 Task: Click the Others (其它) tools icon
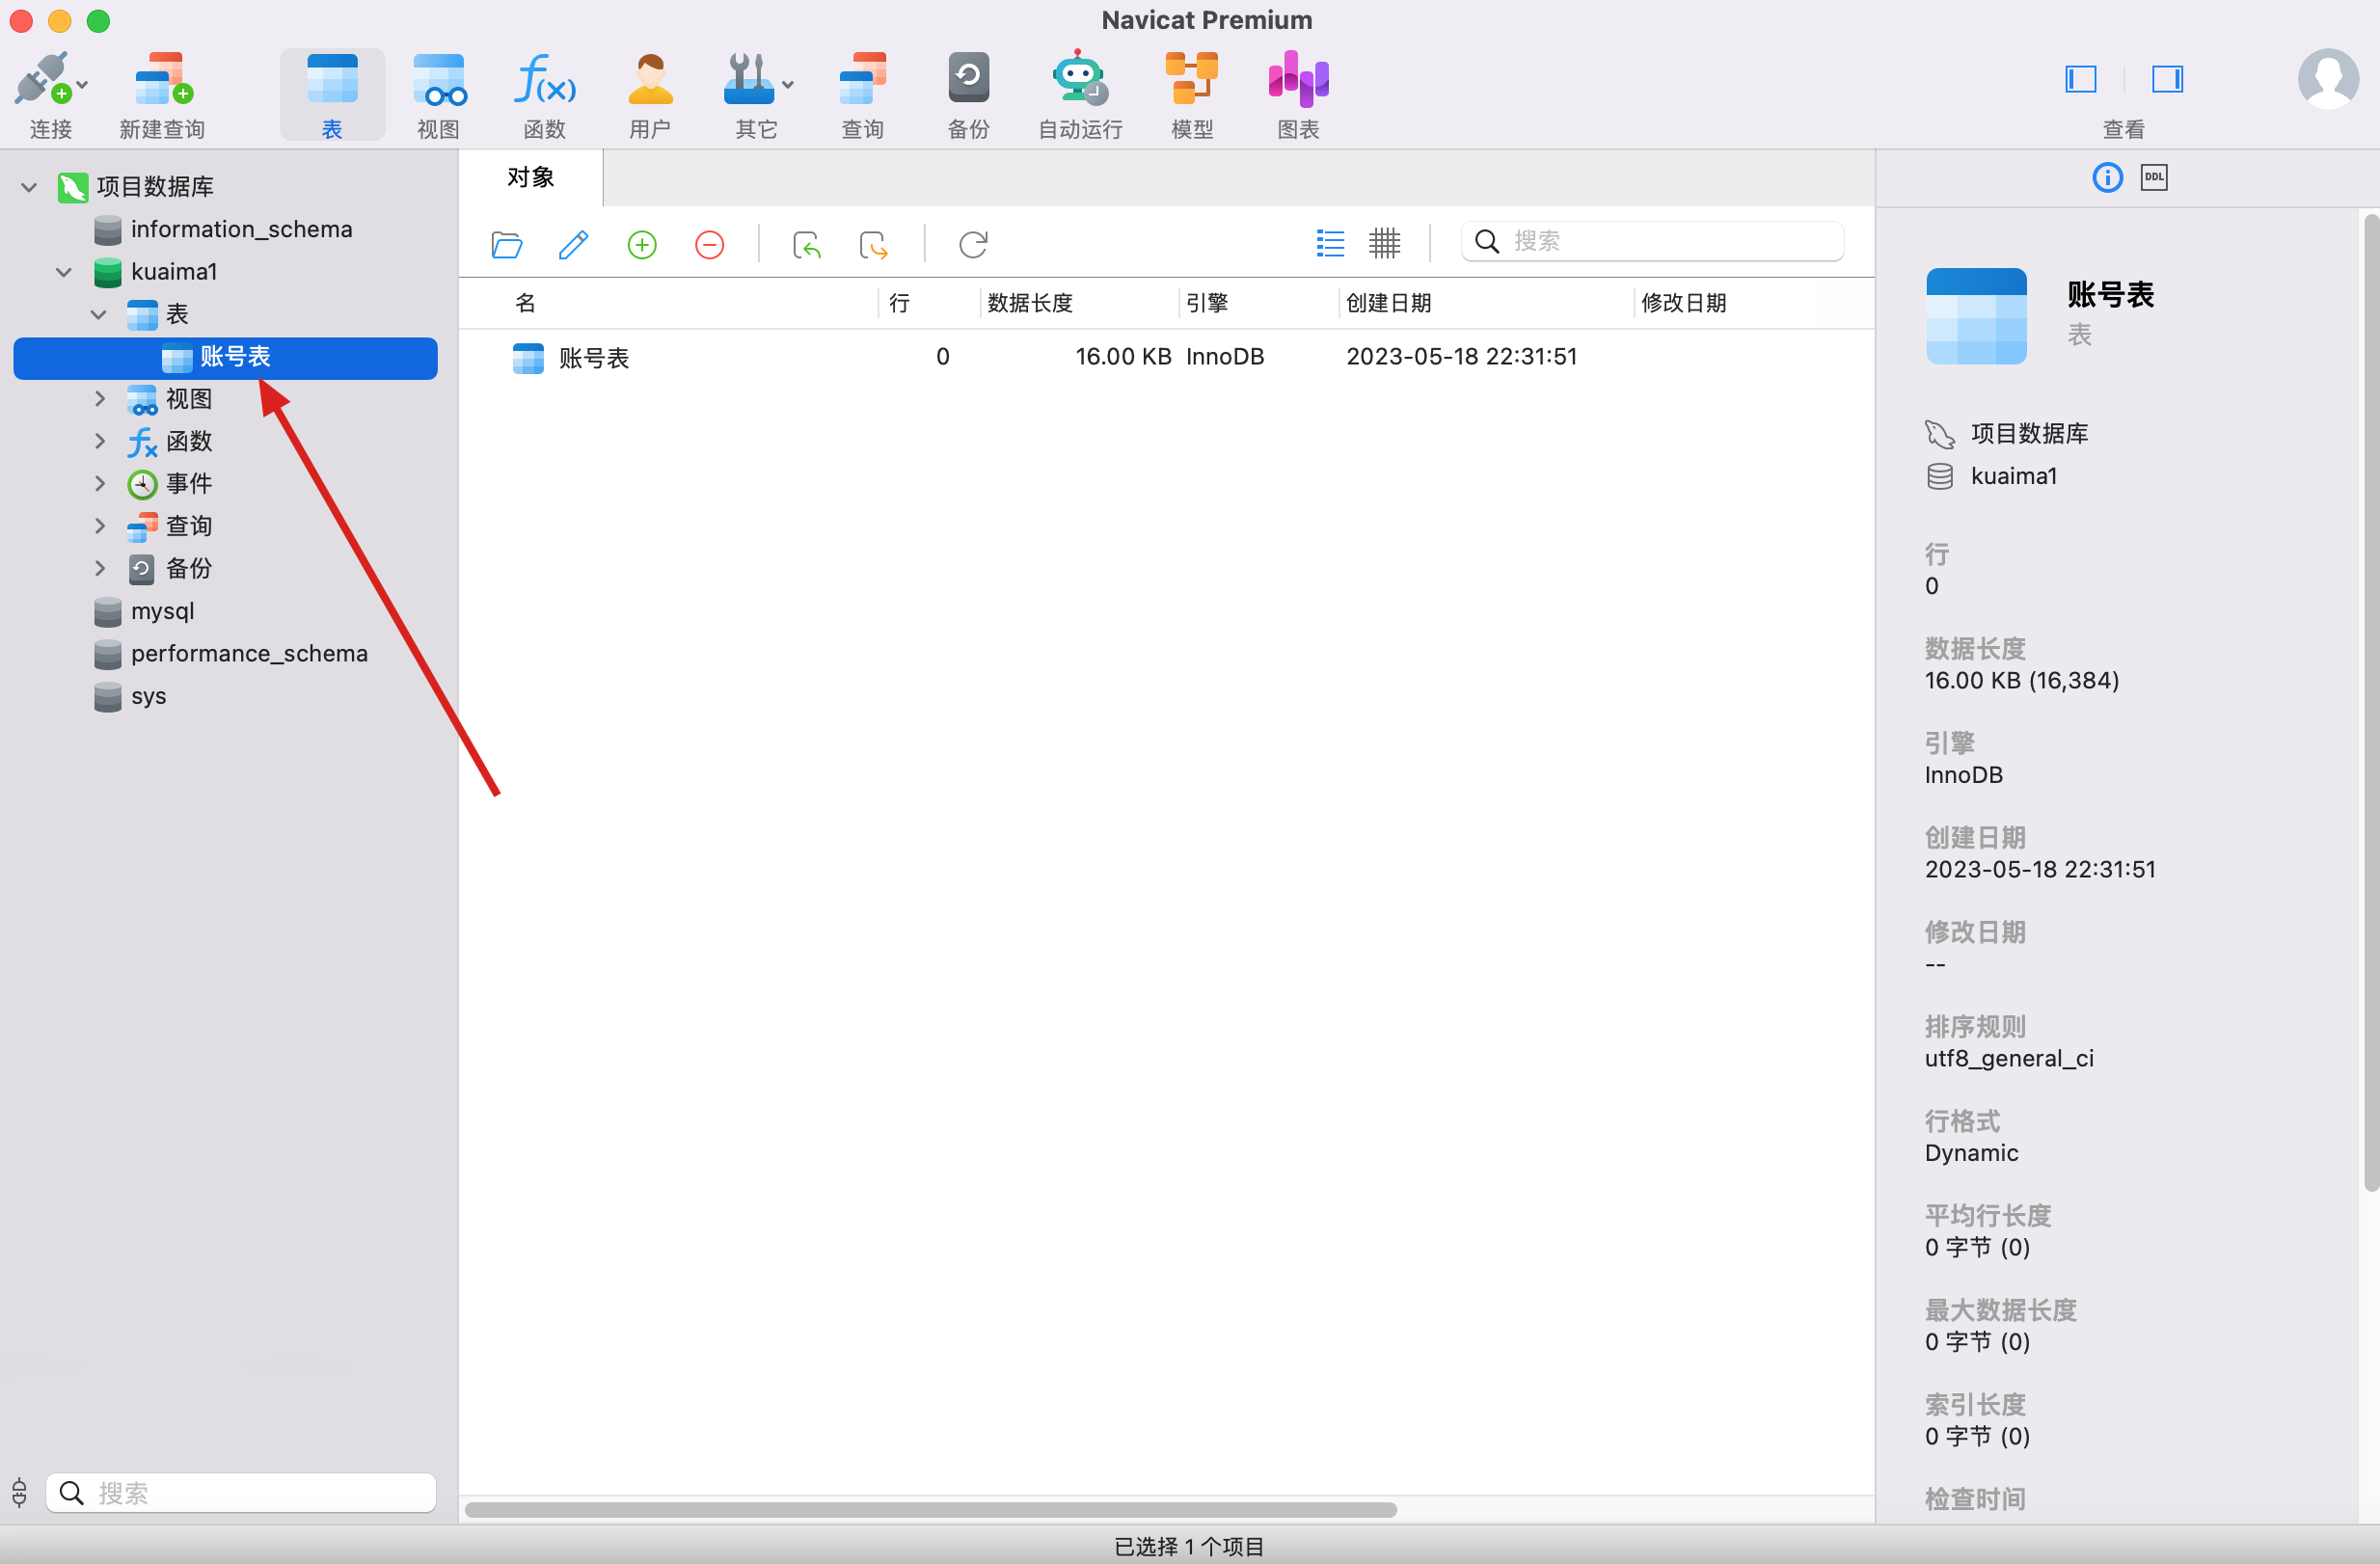(x=748, y=78)
